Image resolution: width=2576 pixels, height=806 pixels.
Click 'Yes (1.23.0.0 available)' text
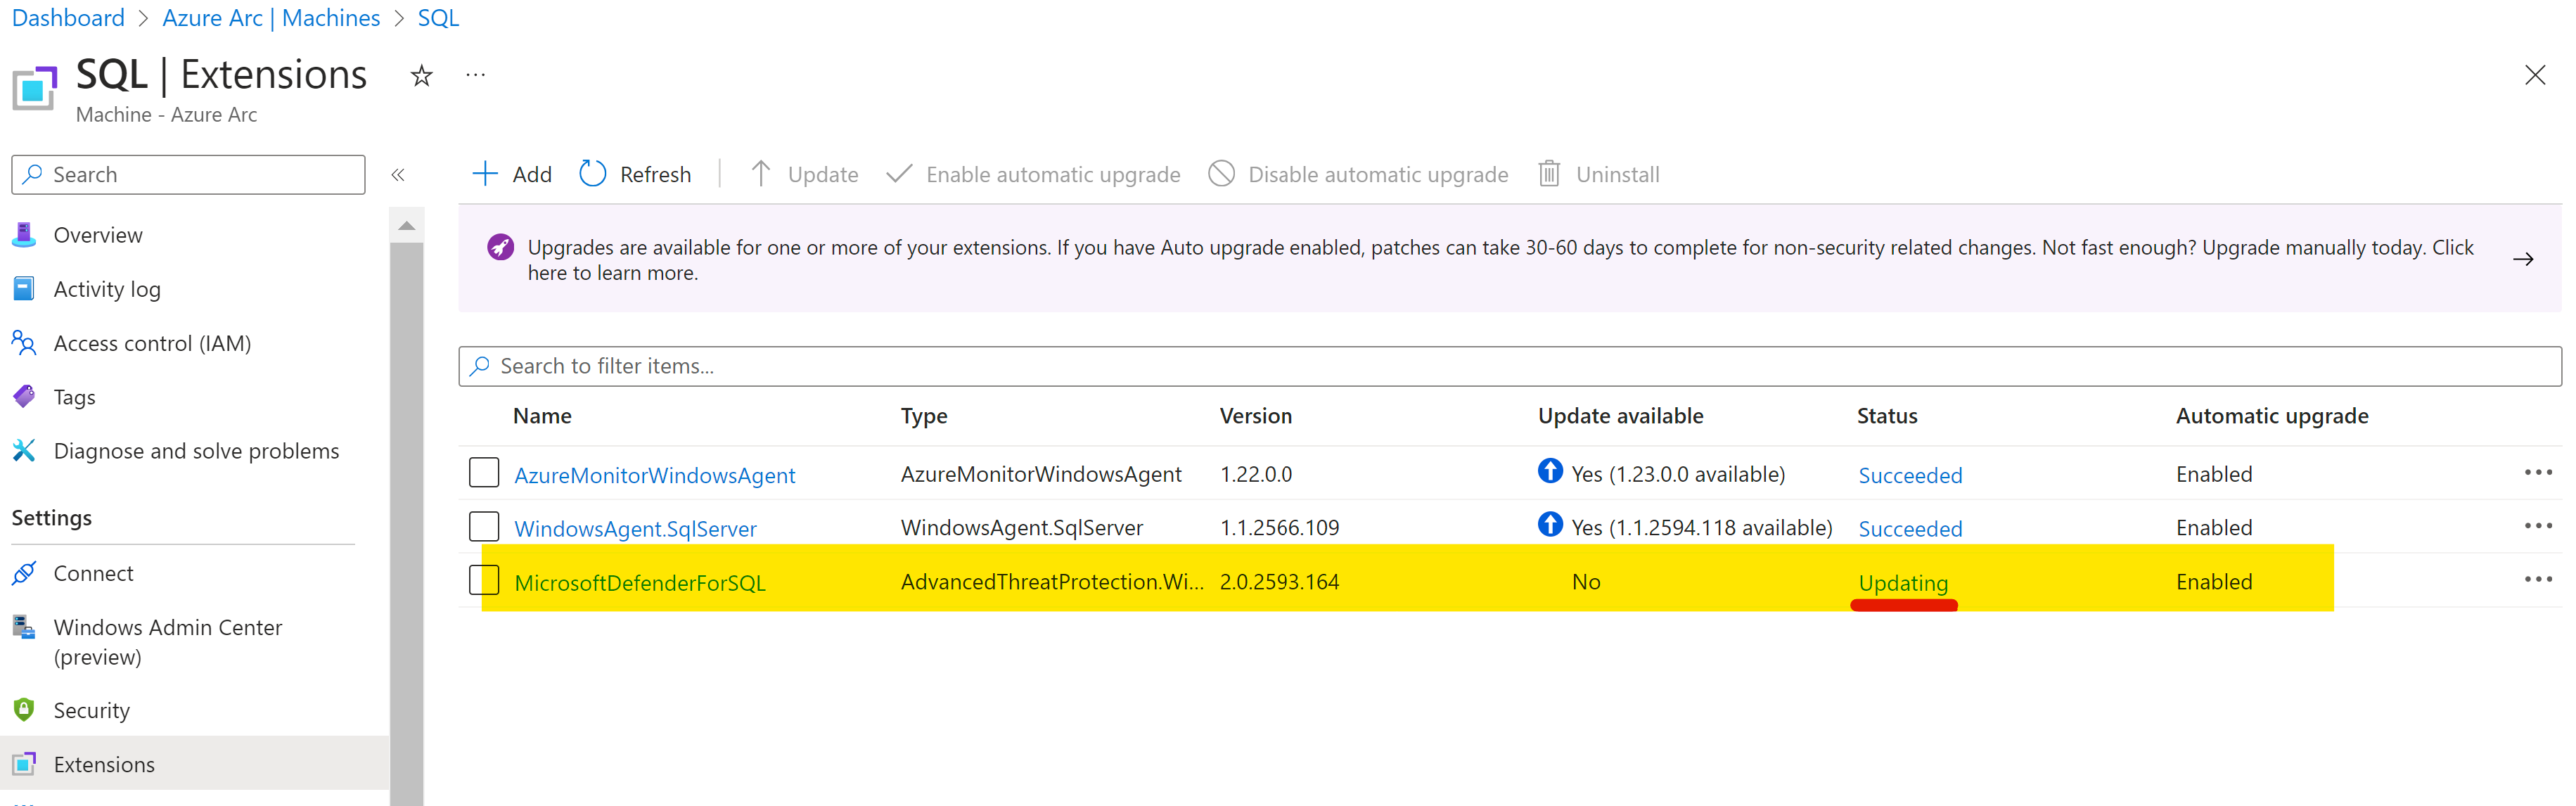[1678, 474]
